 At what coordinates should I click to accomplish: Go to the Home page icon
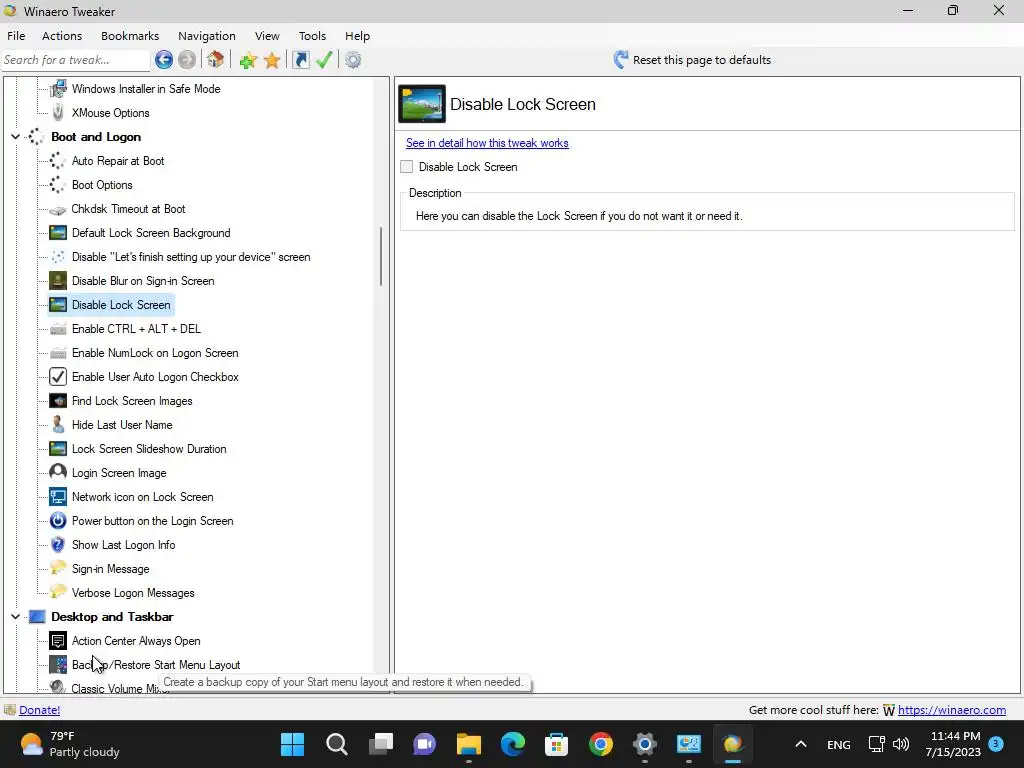pos(216,60)
